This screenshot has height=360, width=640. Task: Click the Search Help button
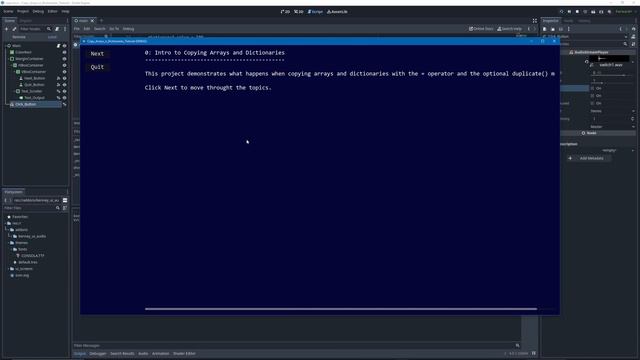(x=509, y=29)
